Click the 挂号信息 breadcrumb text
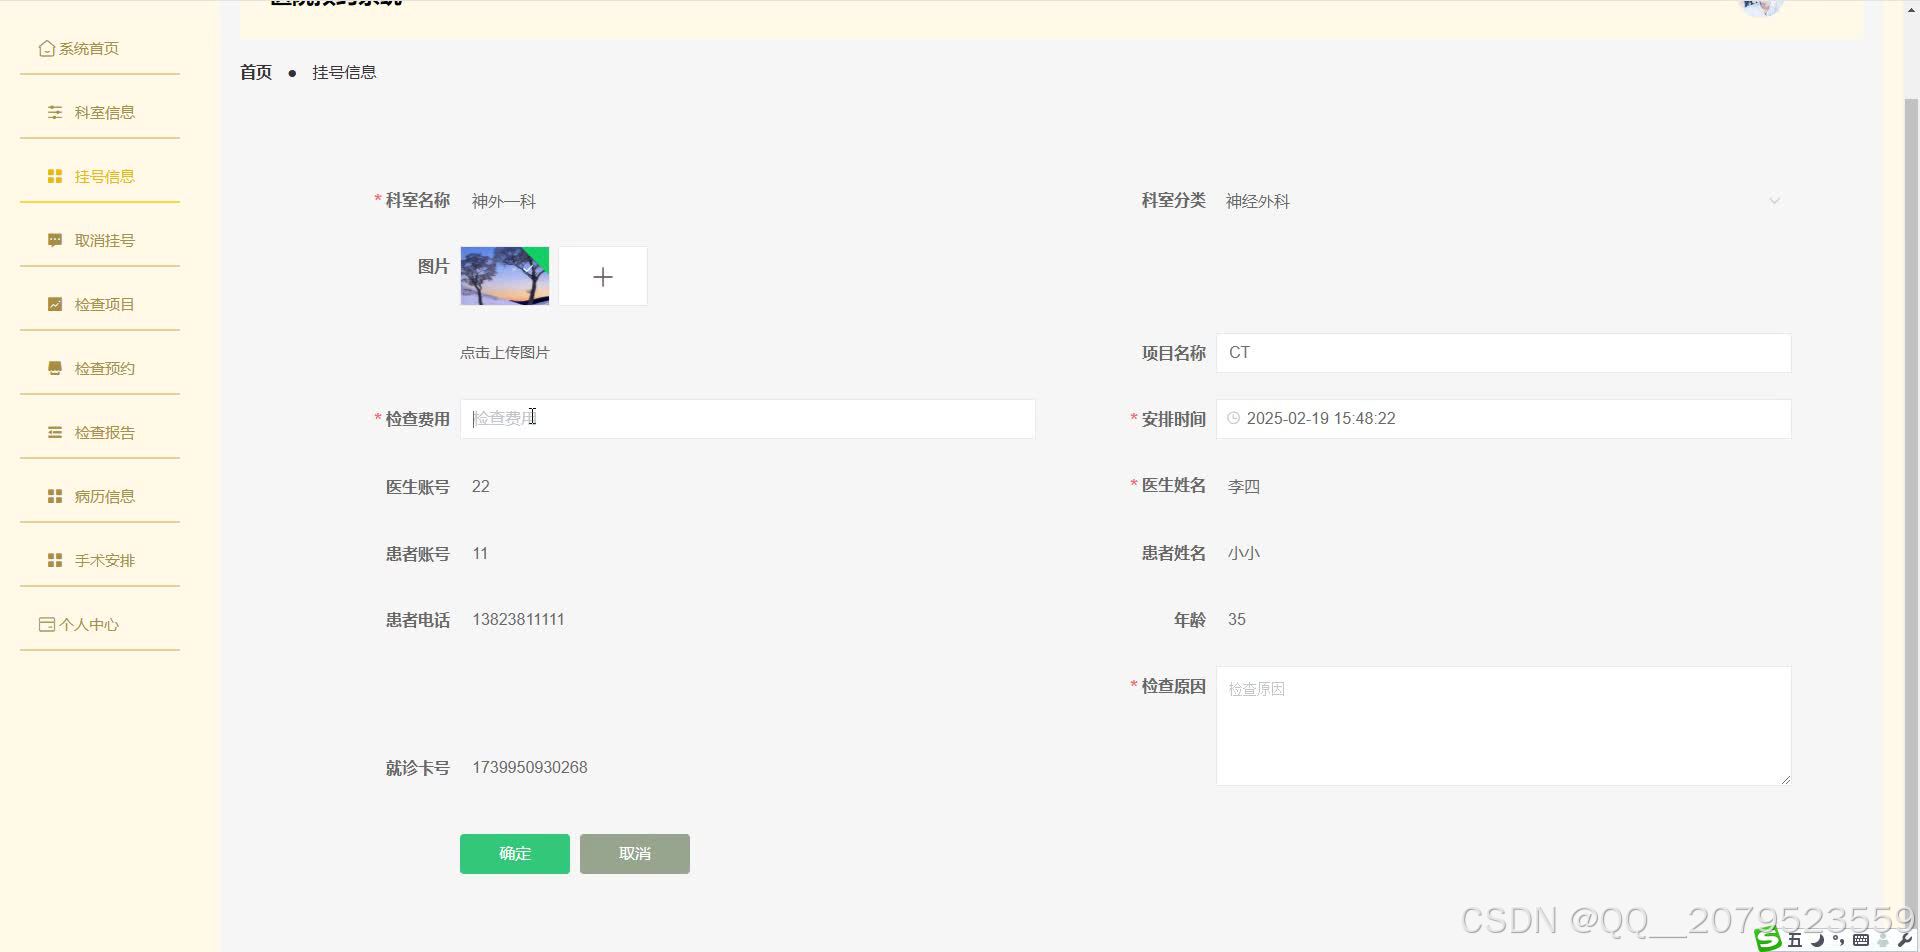This screenshot has height=952, width=1920. (x=344, y=72)
